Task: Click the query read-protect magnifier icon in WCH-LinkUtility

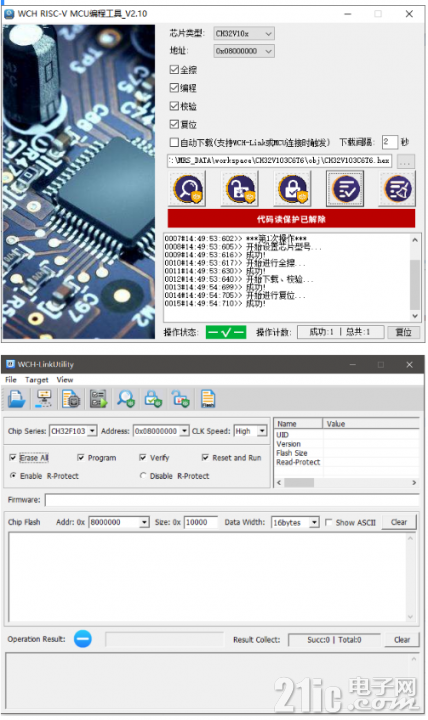Action: pos(125,399)
